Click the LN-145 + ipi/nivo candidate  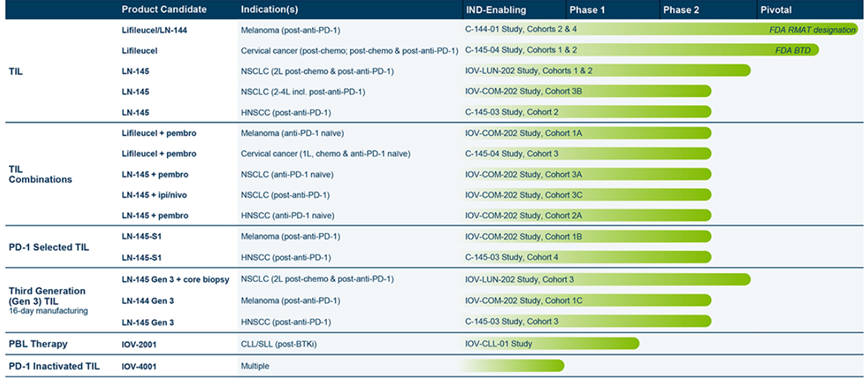[x=152, y=195]
